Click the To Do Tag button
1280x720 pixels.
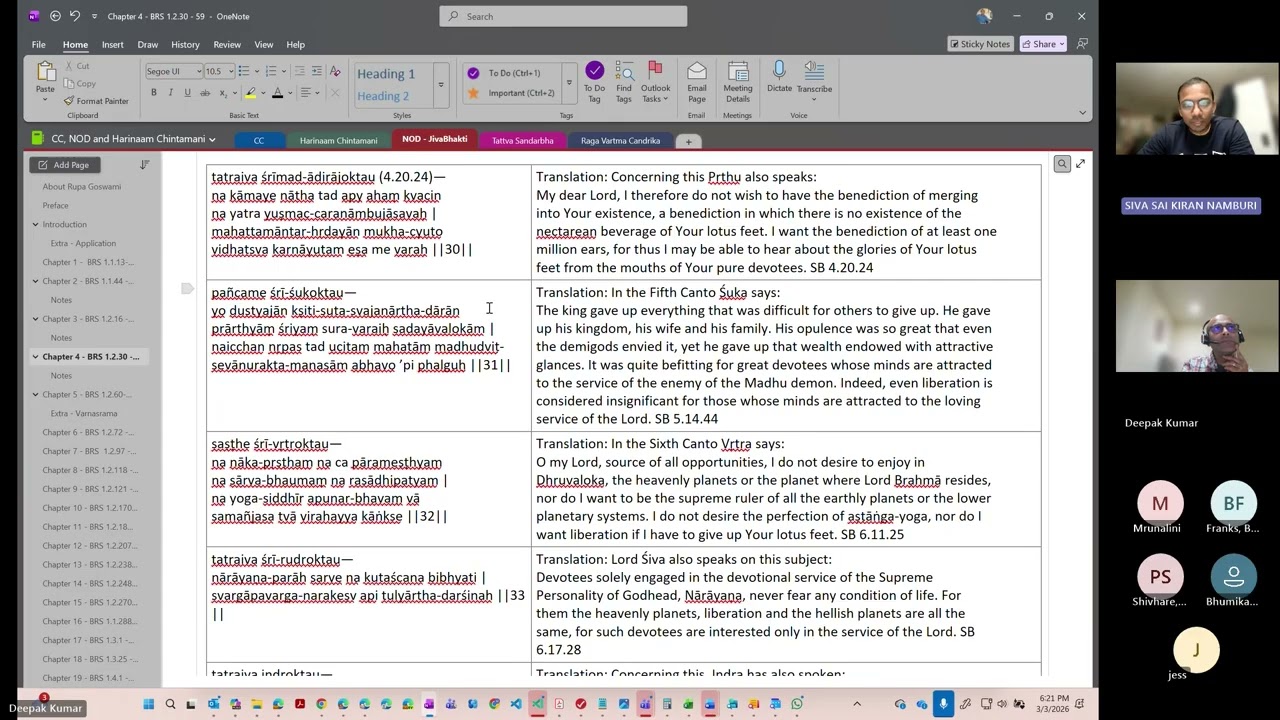[594, 81]
